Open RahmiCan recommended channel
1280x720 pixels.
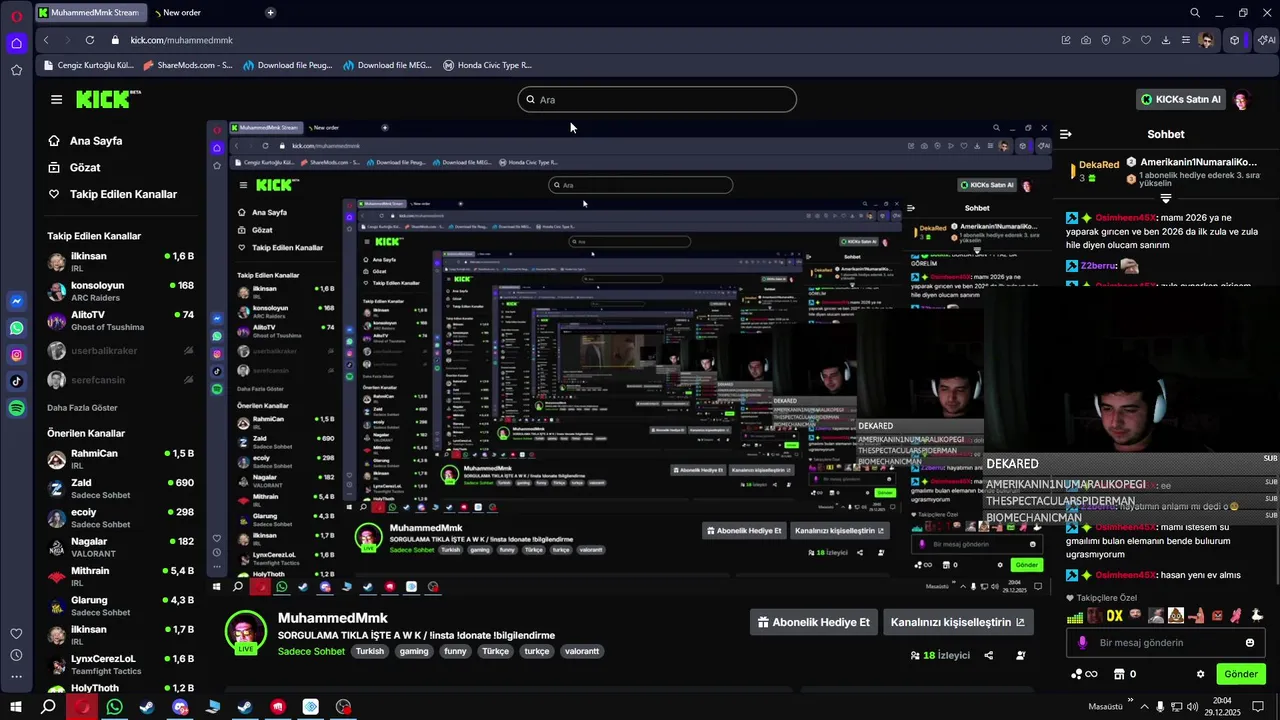120,459
